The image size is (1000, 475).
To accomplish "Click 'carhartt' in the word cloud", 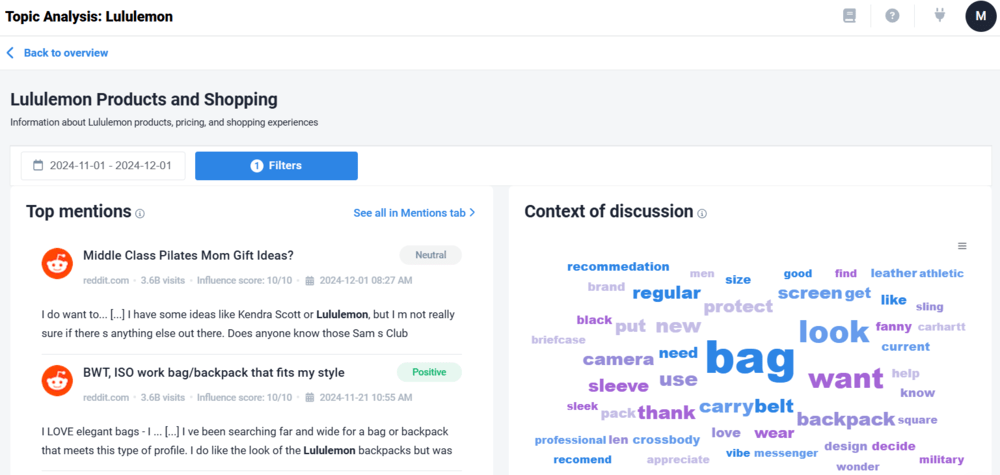I will click(x=941, y=327).
